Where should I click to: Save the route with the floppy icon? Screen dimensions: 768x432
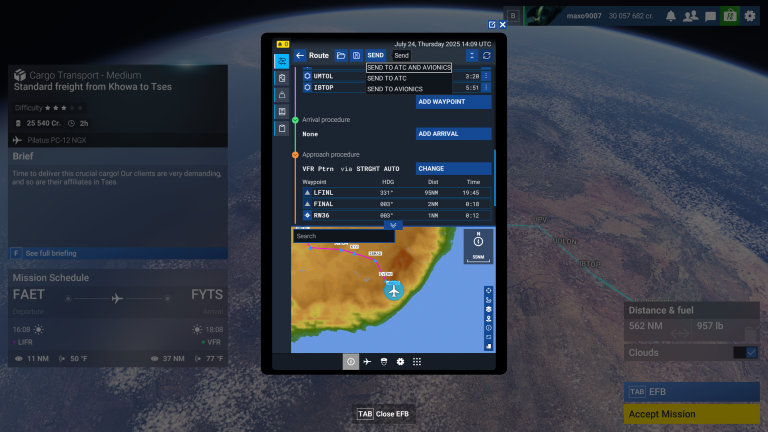(x=356, y=55)
